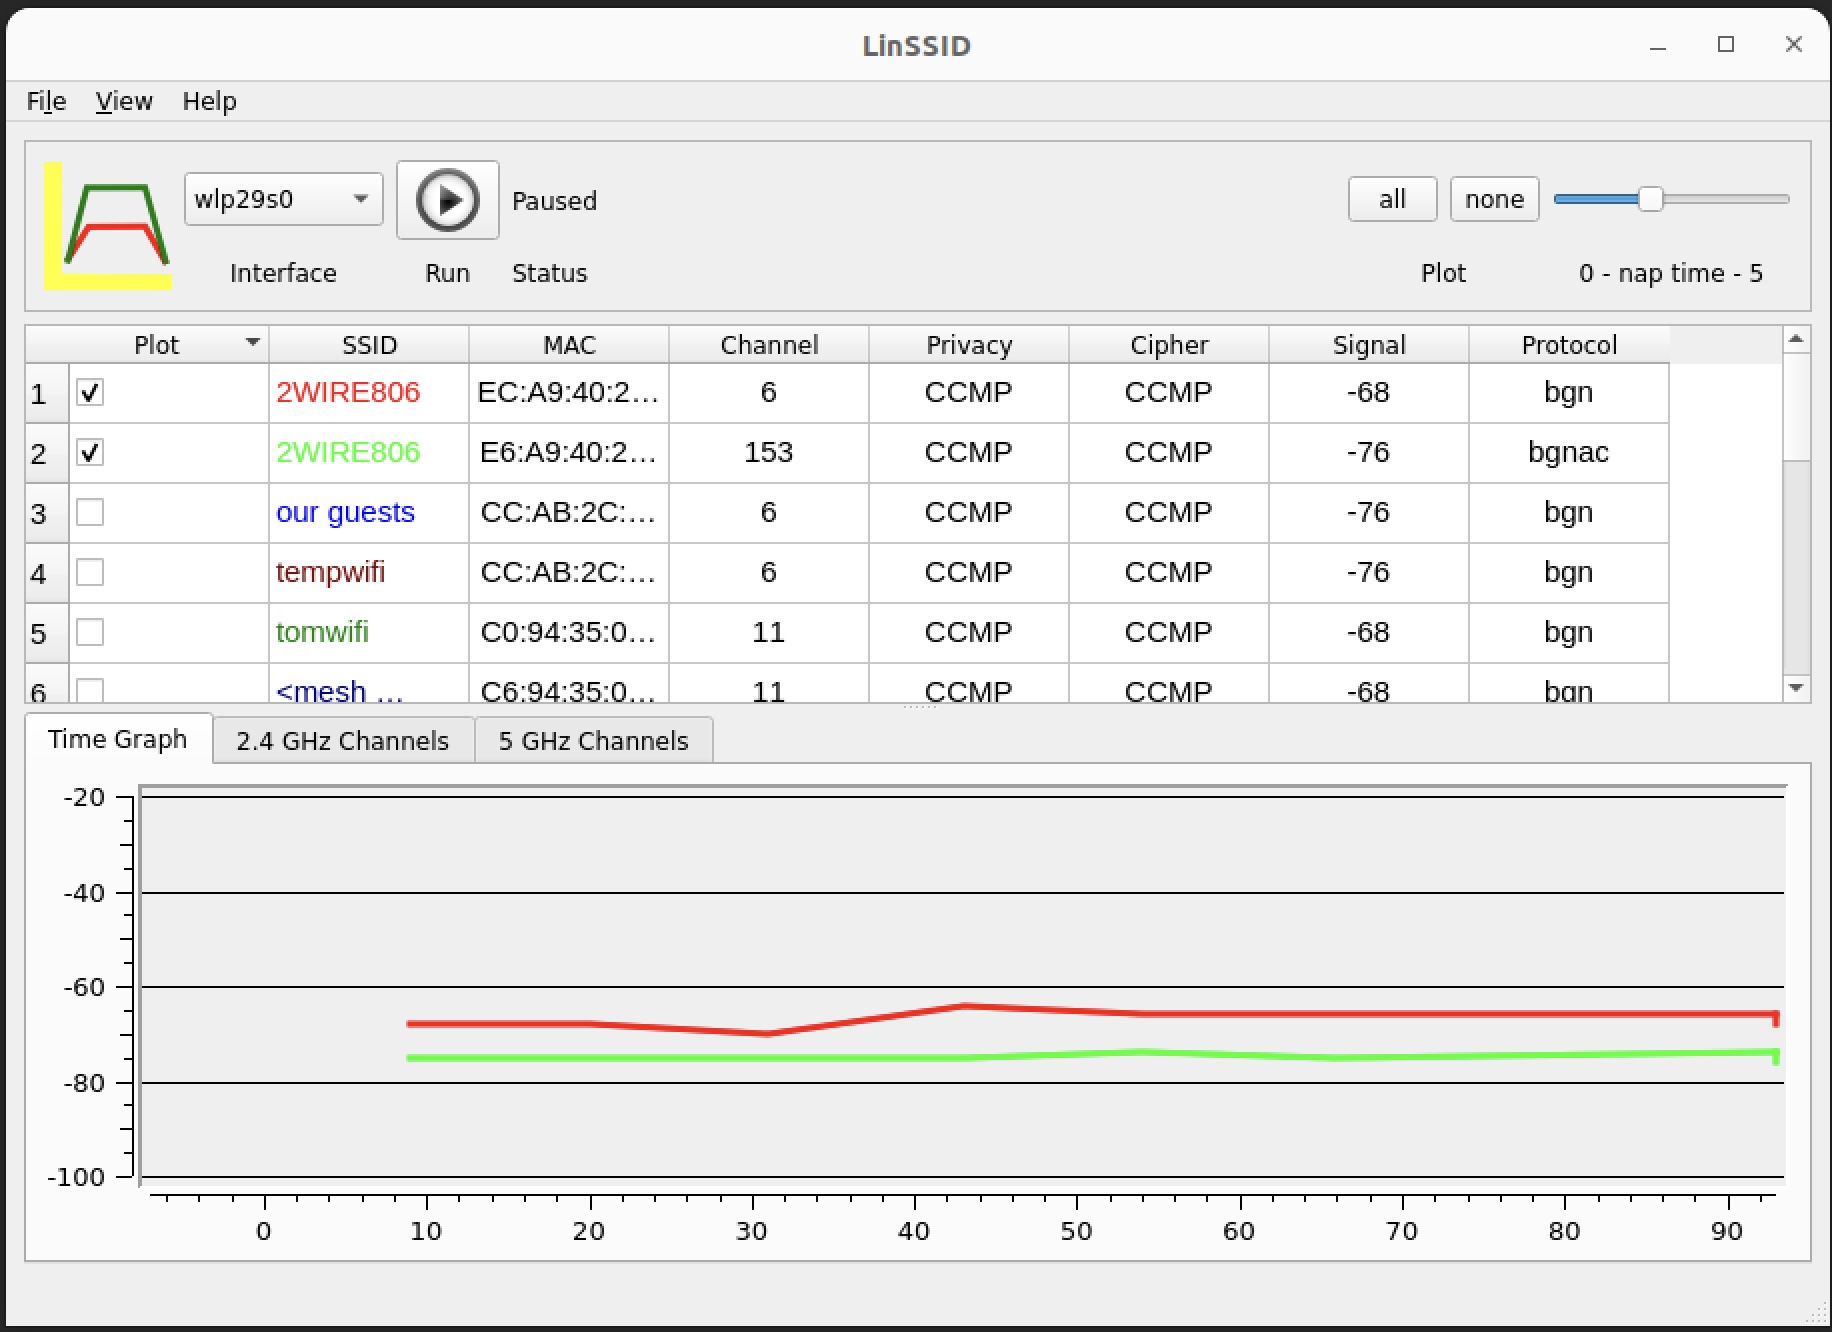1832x1332 pixels.
Task: Minimize the LinSSID window
Action: point(1658,45)
